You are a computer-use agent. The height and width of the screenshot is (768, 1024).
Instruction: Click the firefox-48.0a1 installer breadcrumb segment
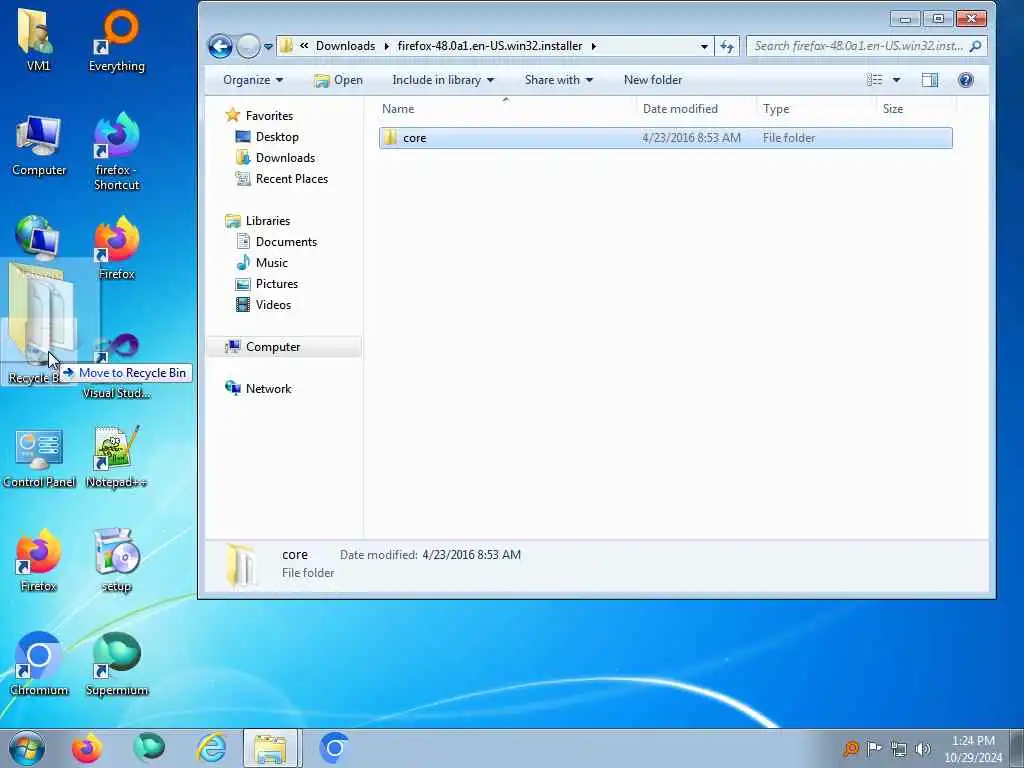pyautogui.click(x=490, y=46)
